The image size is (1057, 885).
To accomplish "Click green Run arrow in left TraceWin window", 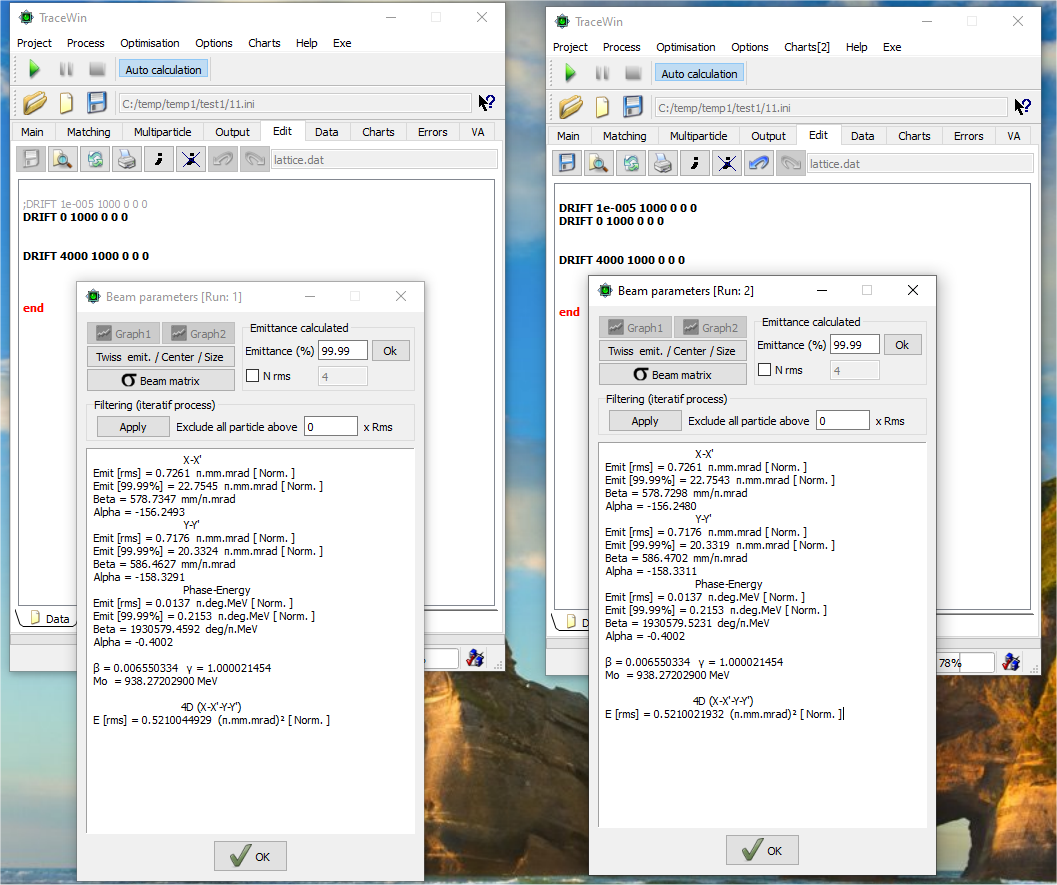I will click(x=34, y=69).
